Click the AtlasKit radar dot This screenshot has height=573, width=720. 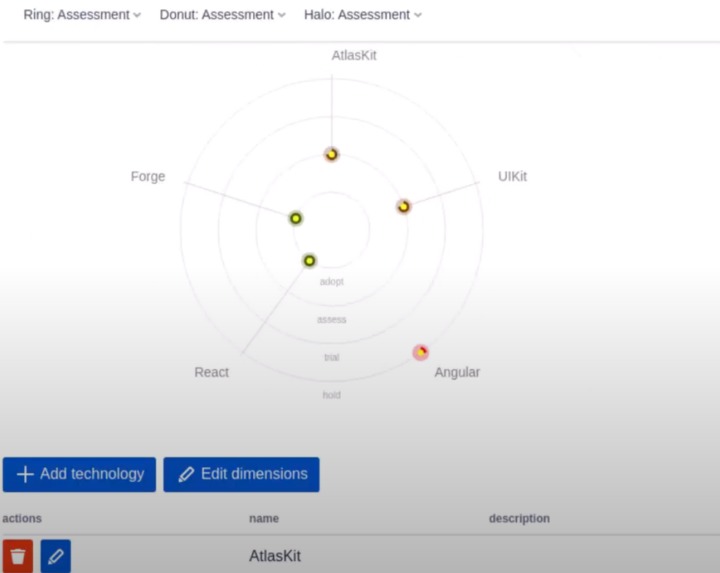(x=332, y=155)
